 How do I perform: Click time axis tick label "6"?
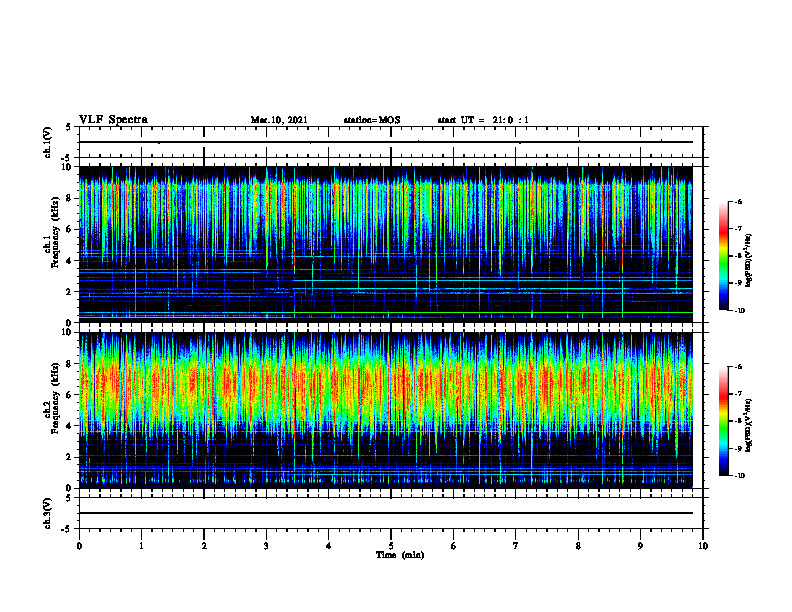tap(454, 546)
